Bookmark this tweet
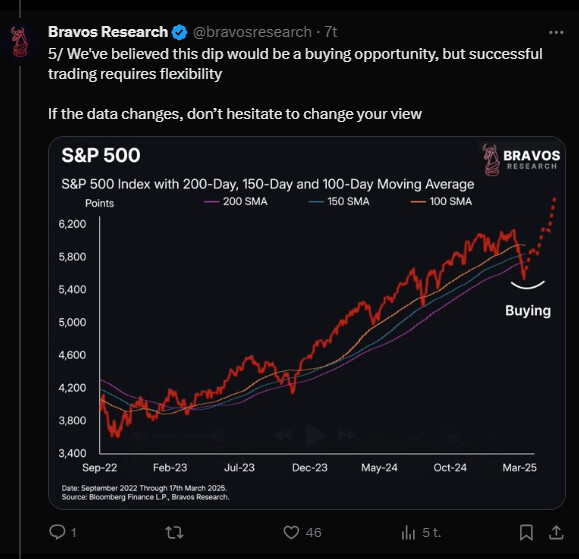Screen dimensions: 579x559 click(526, 532)
